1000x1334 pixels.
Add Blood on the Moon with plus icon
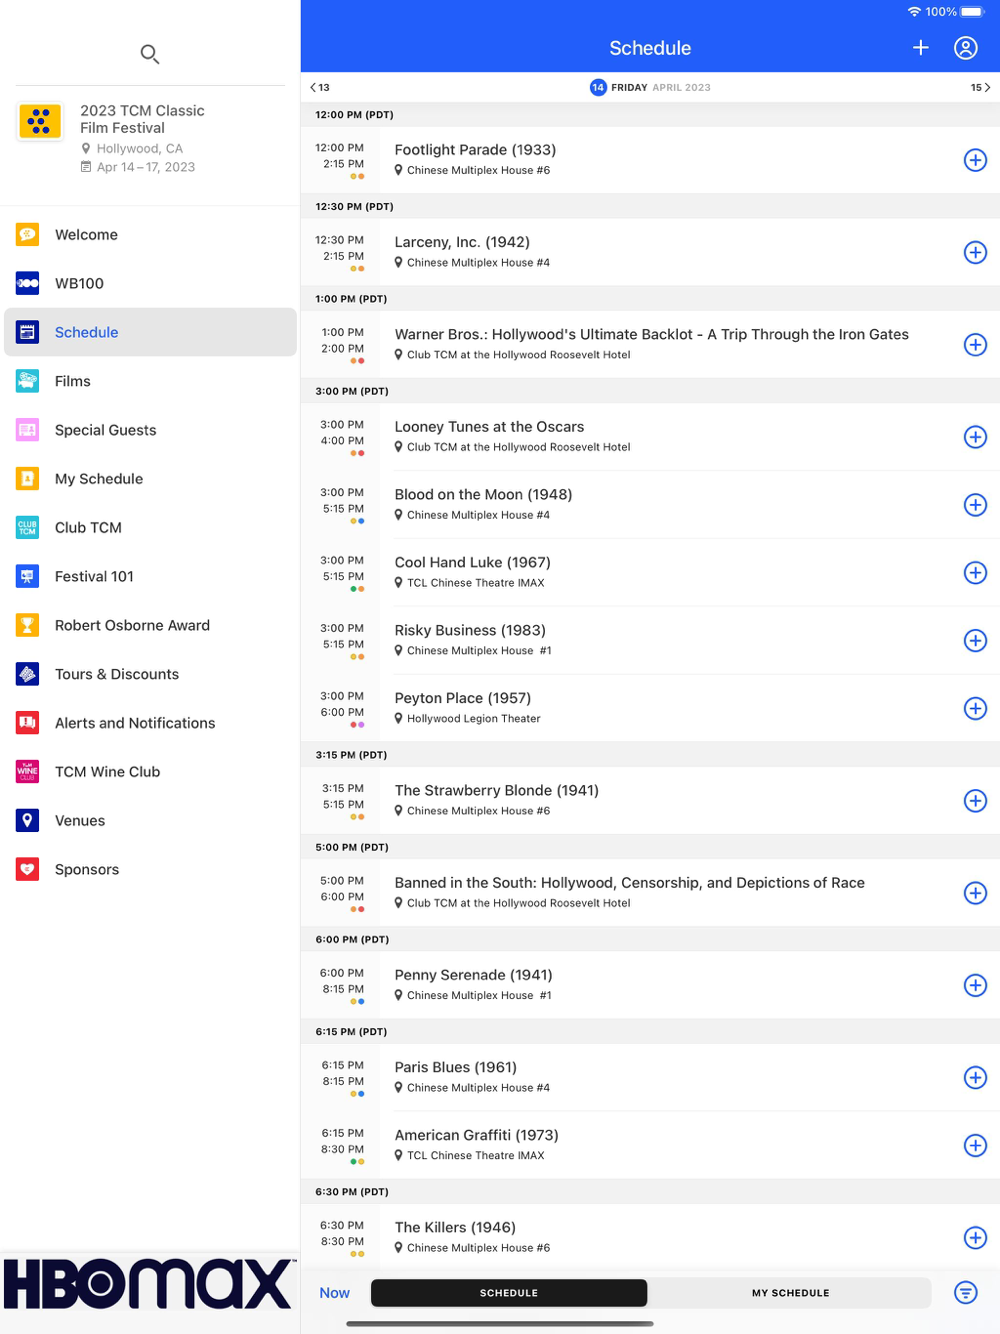(x=975, y=505)
